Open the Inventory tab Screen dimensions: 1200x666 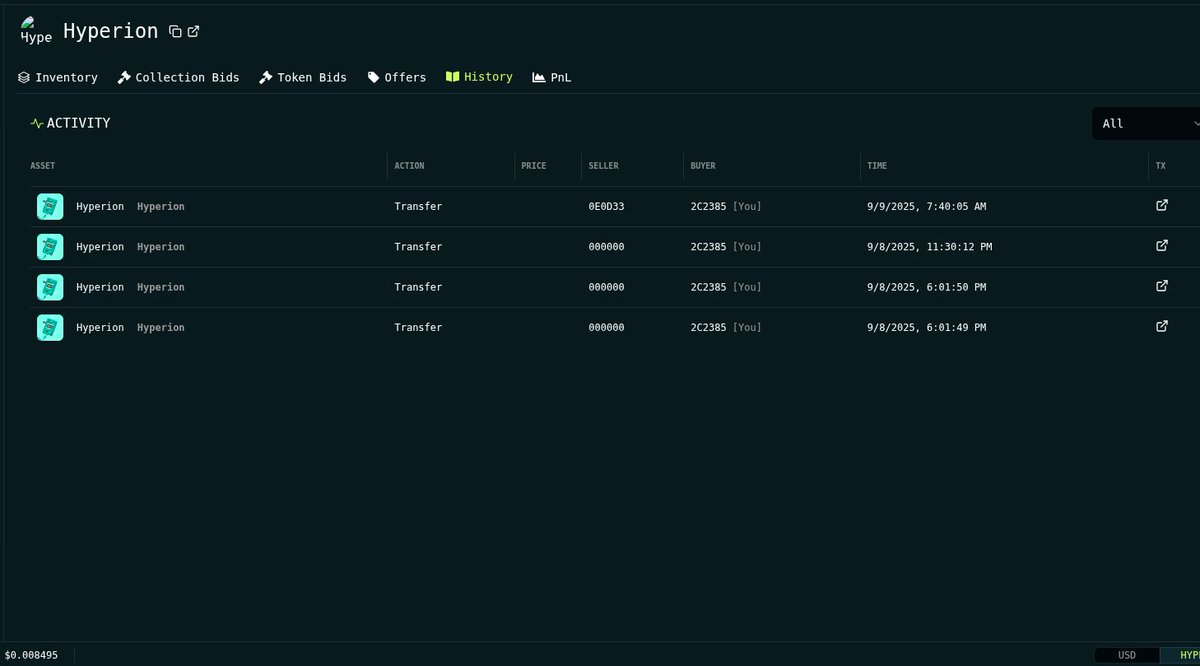(66, 76)
